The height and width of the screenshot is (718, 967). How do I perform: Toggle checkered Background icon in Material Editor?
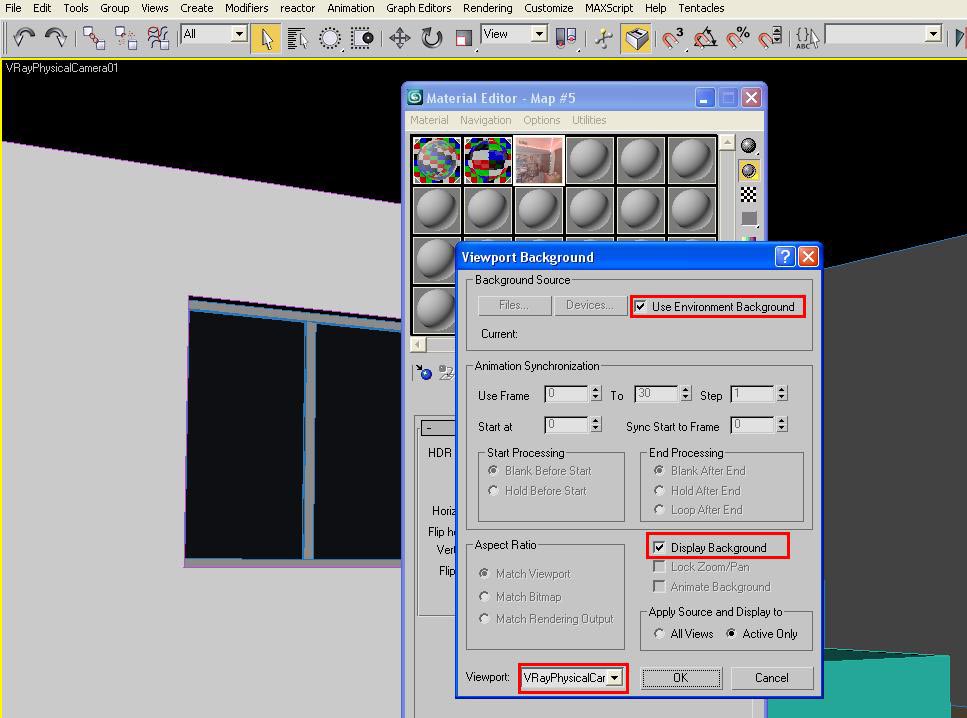748,195
